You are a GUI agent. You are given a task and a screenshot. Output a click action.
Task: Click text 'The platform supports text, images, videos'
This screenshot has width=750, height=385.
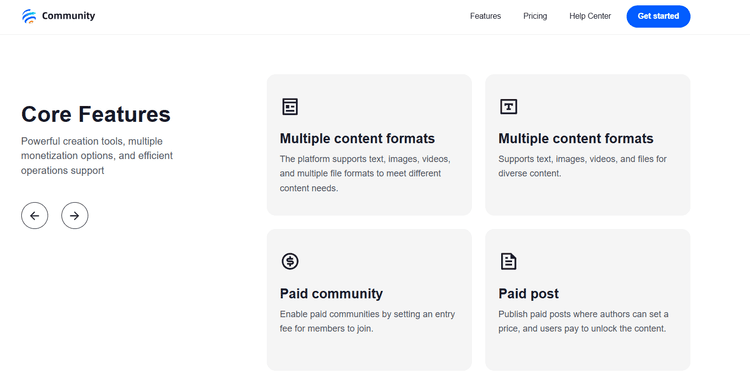click(365, 159)
